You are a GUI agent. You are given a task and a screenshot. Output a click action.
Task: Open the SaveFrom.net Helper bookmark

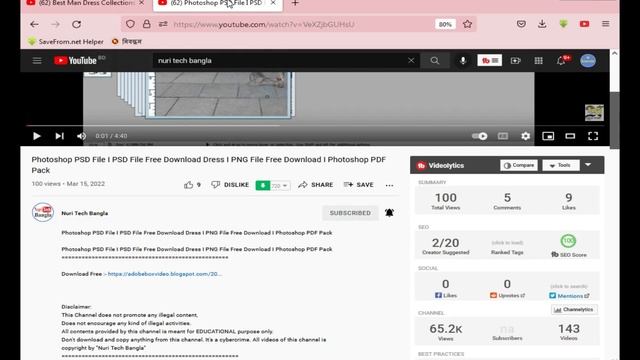click(66, 42)
